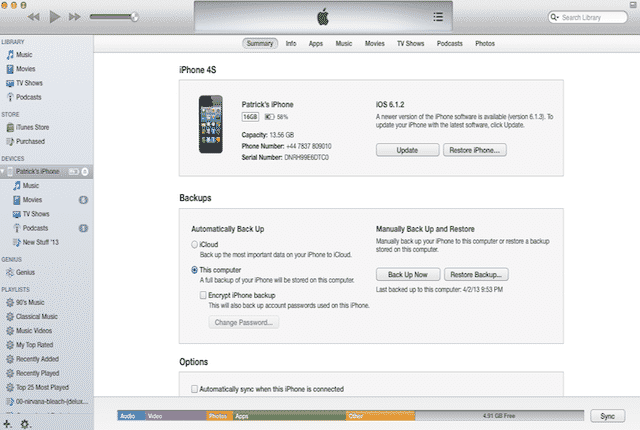Open the Recently Added playlist

point(33,359)
